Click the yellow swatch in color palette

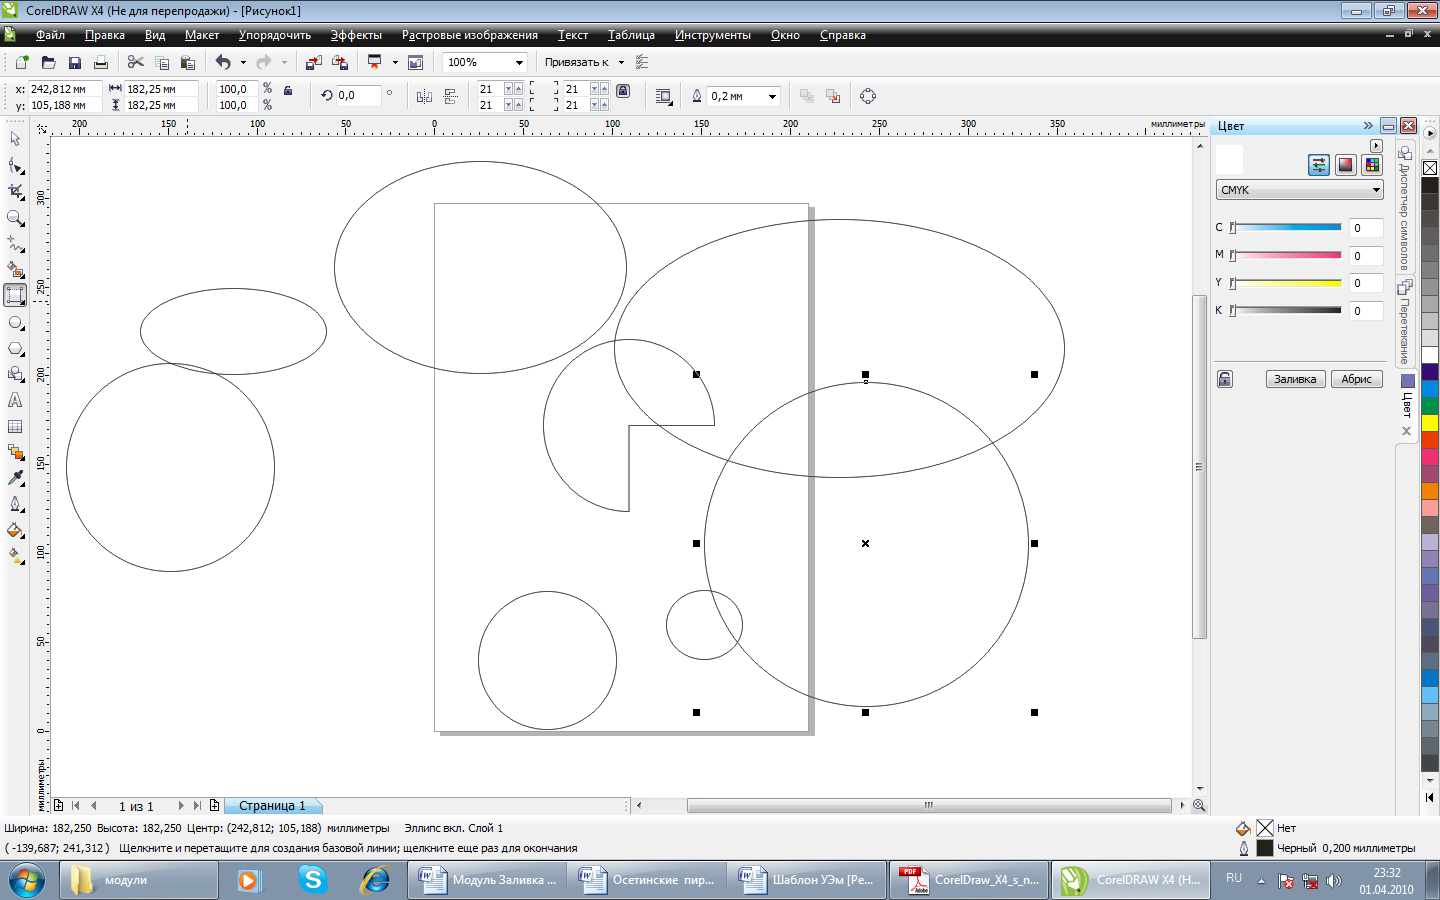pyautogui.click(x=1430, y=423)
